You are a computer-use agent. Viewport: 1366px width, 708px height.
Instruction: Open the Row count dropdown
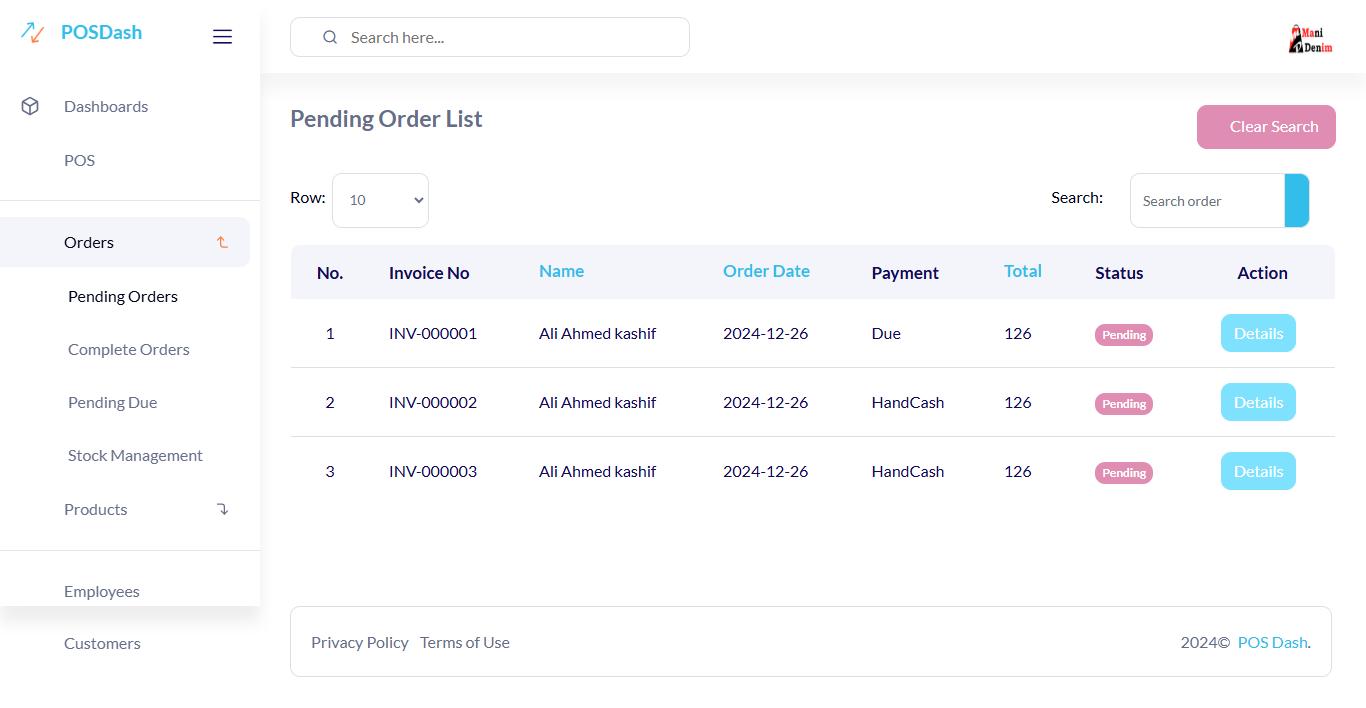380,200
